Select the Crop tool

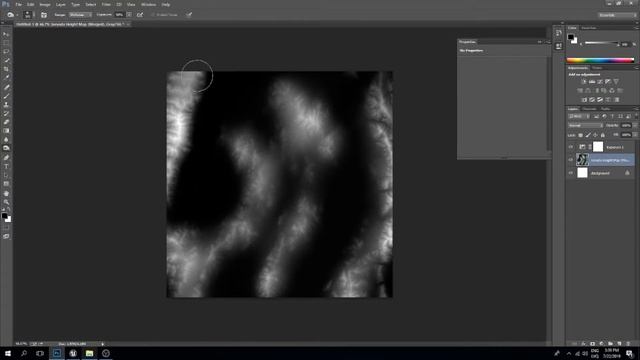point(6,69)
